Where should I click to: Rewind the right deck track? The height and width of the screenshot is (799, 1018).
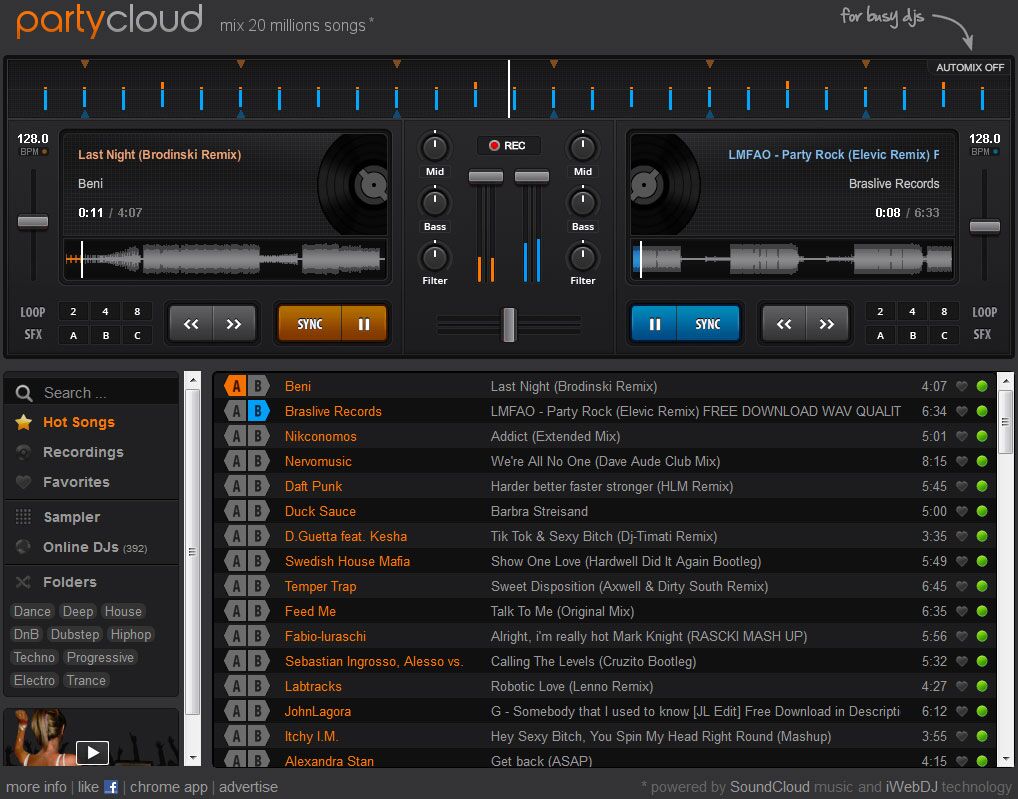784,324
